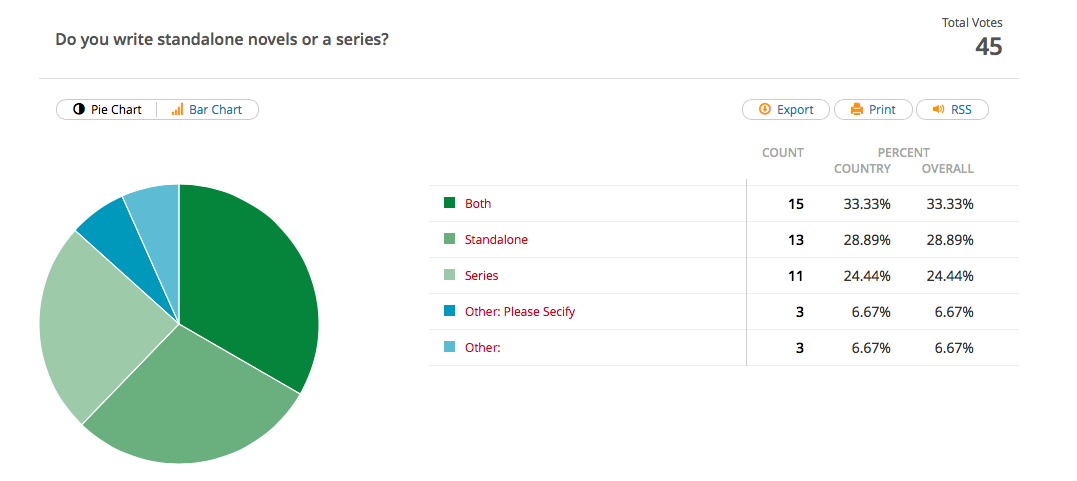Click the half-circle Pie Chart icon
The image size is (1077, 481).
(79, 110)
